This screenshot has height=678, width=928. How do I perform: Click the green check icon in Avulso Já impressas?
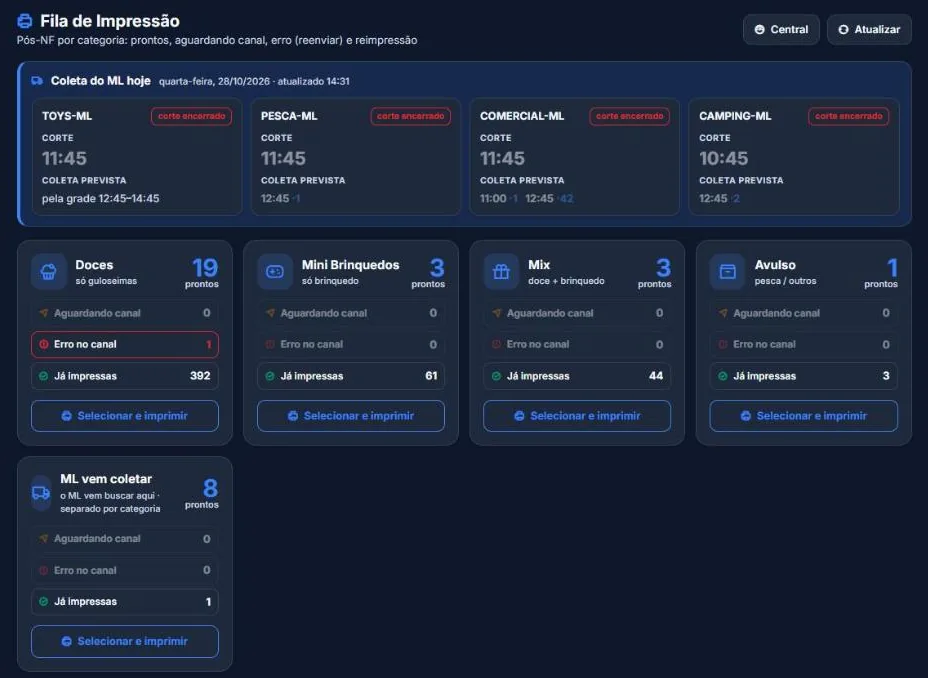(723, 376)
